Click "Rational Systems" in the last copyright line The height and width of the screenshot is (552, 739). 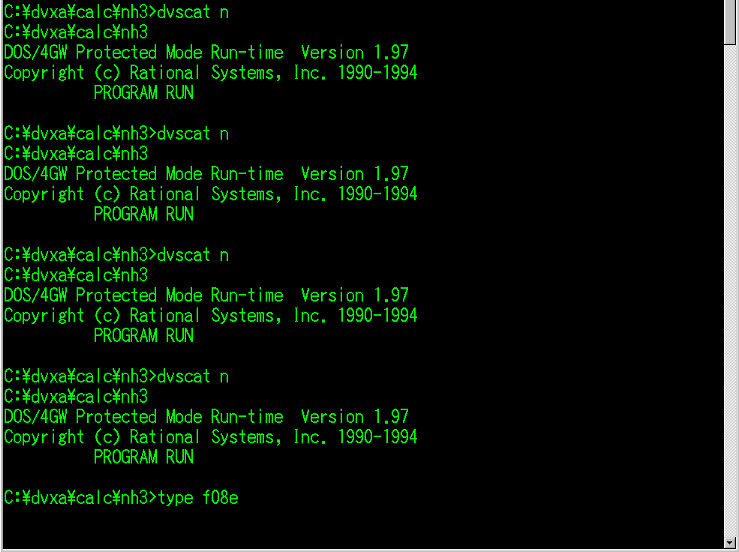(206, 437)
